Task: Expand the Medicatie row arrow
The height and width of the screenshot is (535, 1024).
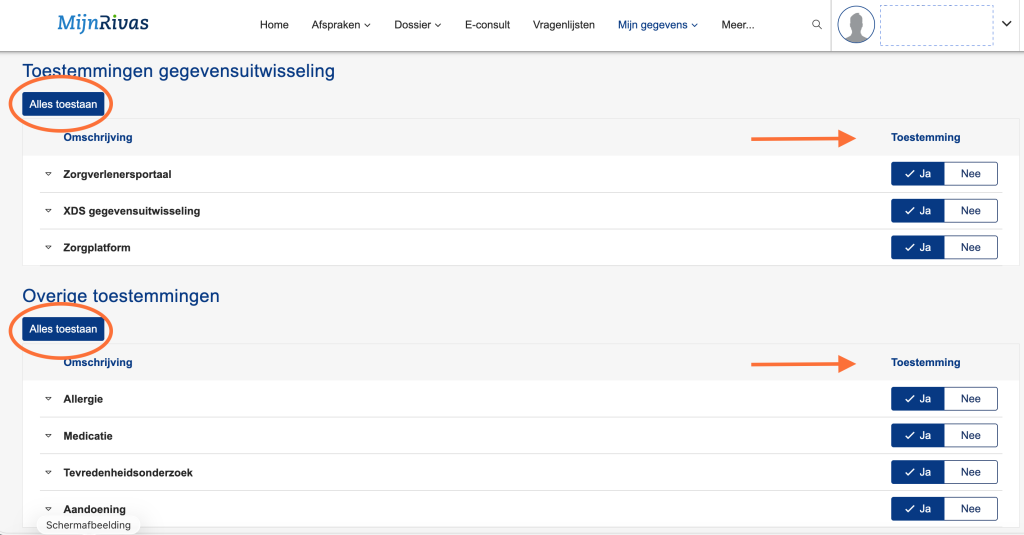Action: point(47,436)
